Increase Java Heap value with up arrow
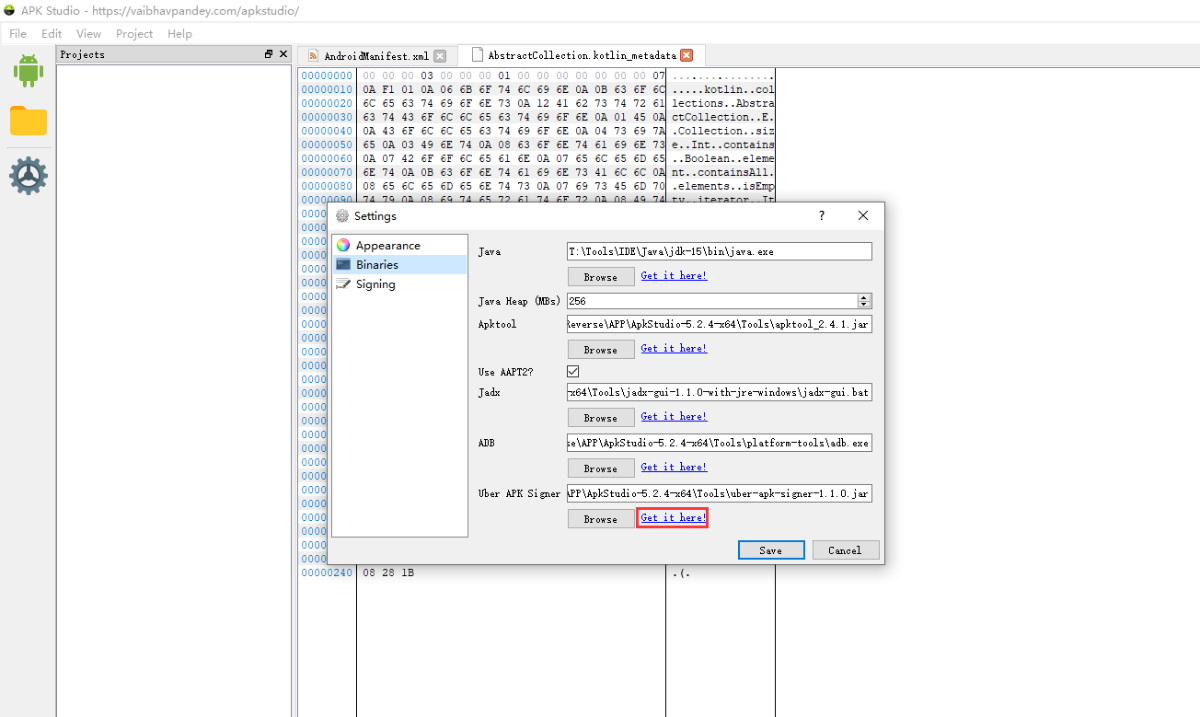1200x717 pixels. (864, 297)
